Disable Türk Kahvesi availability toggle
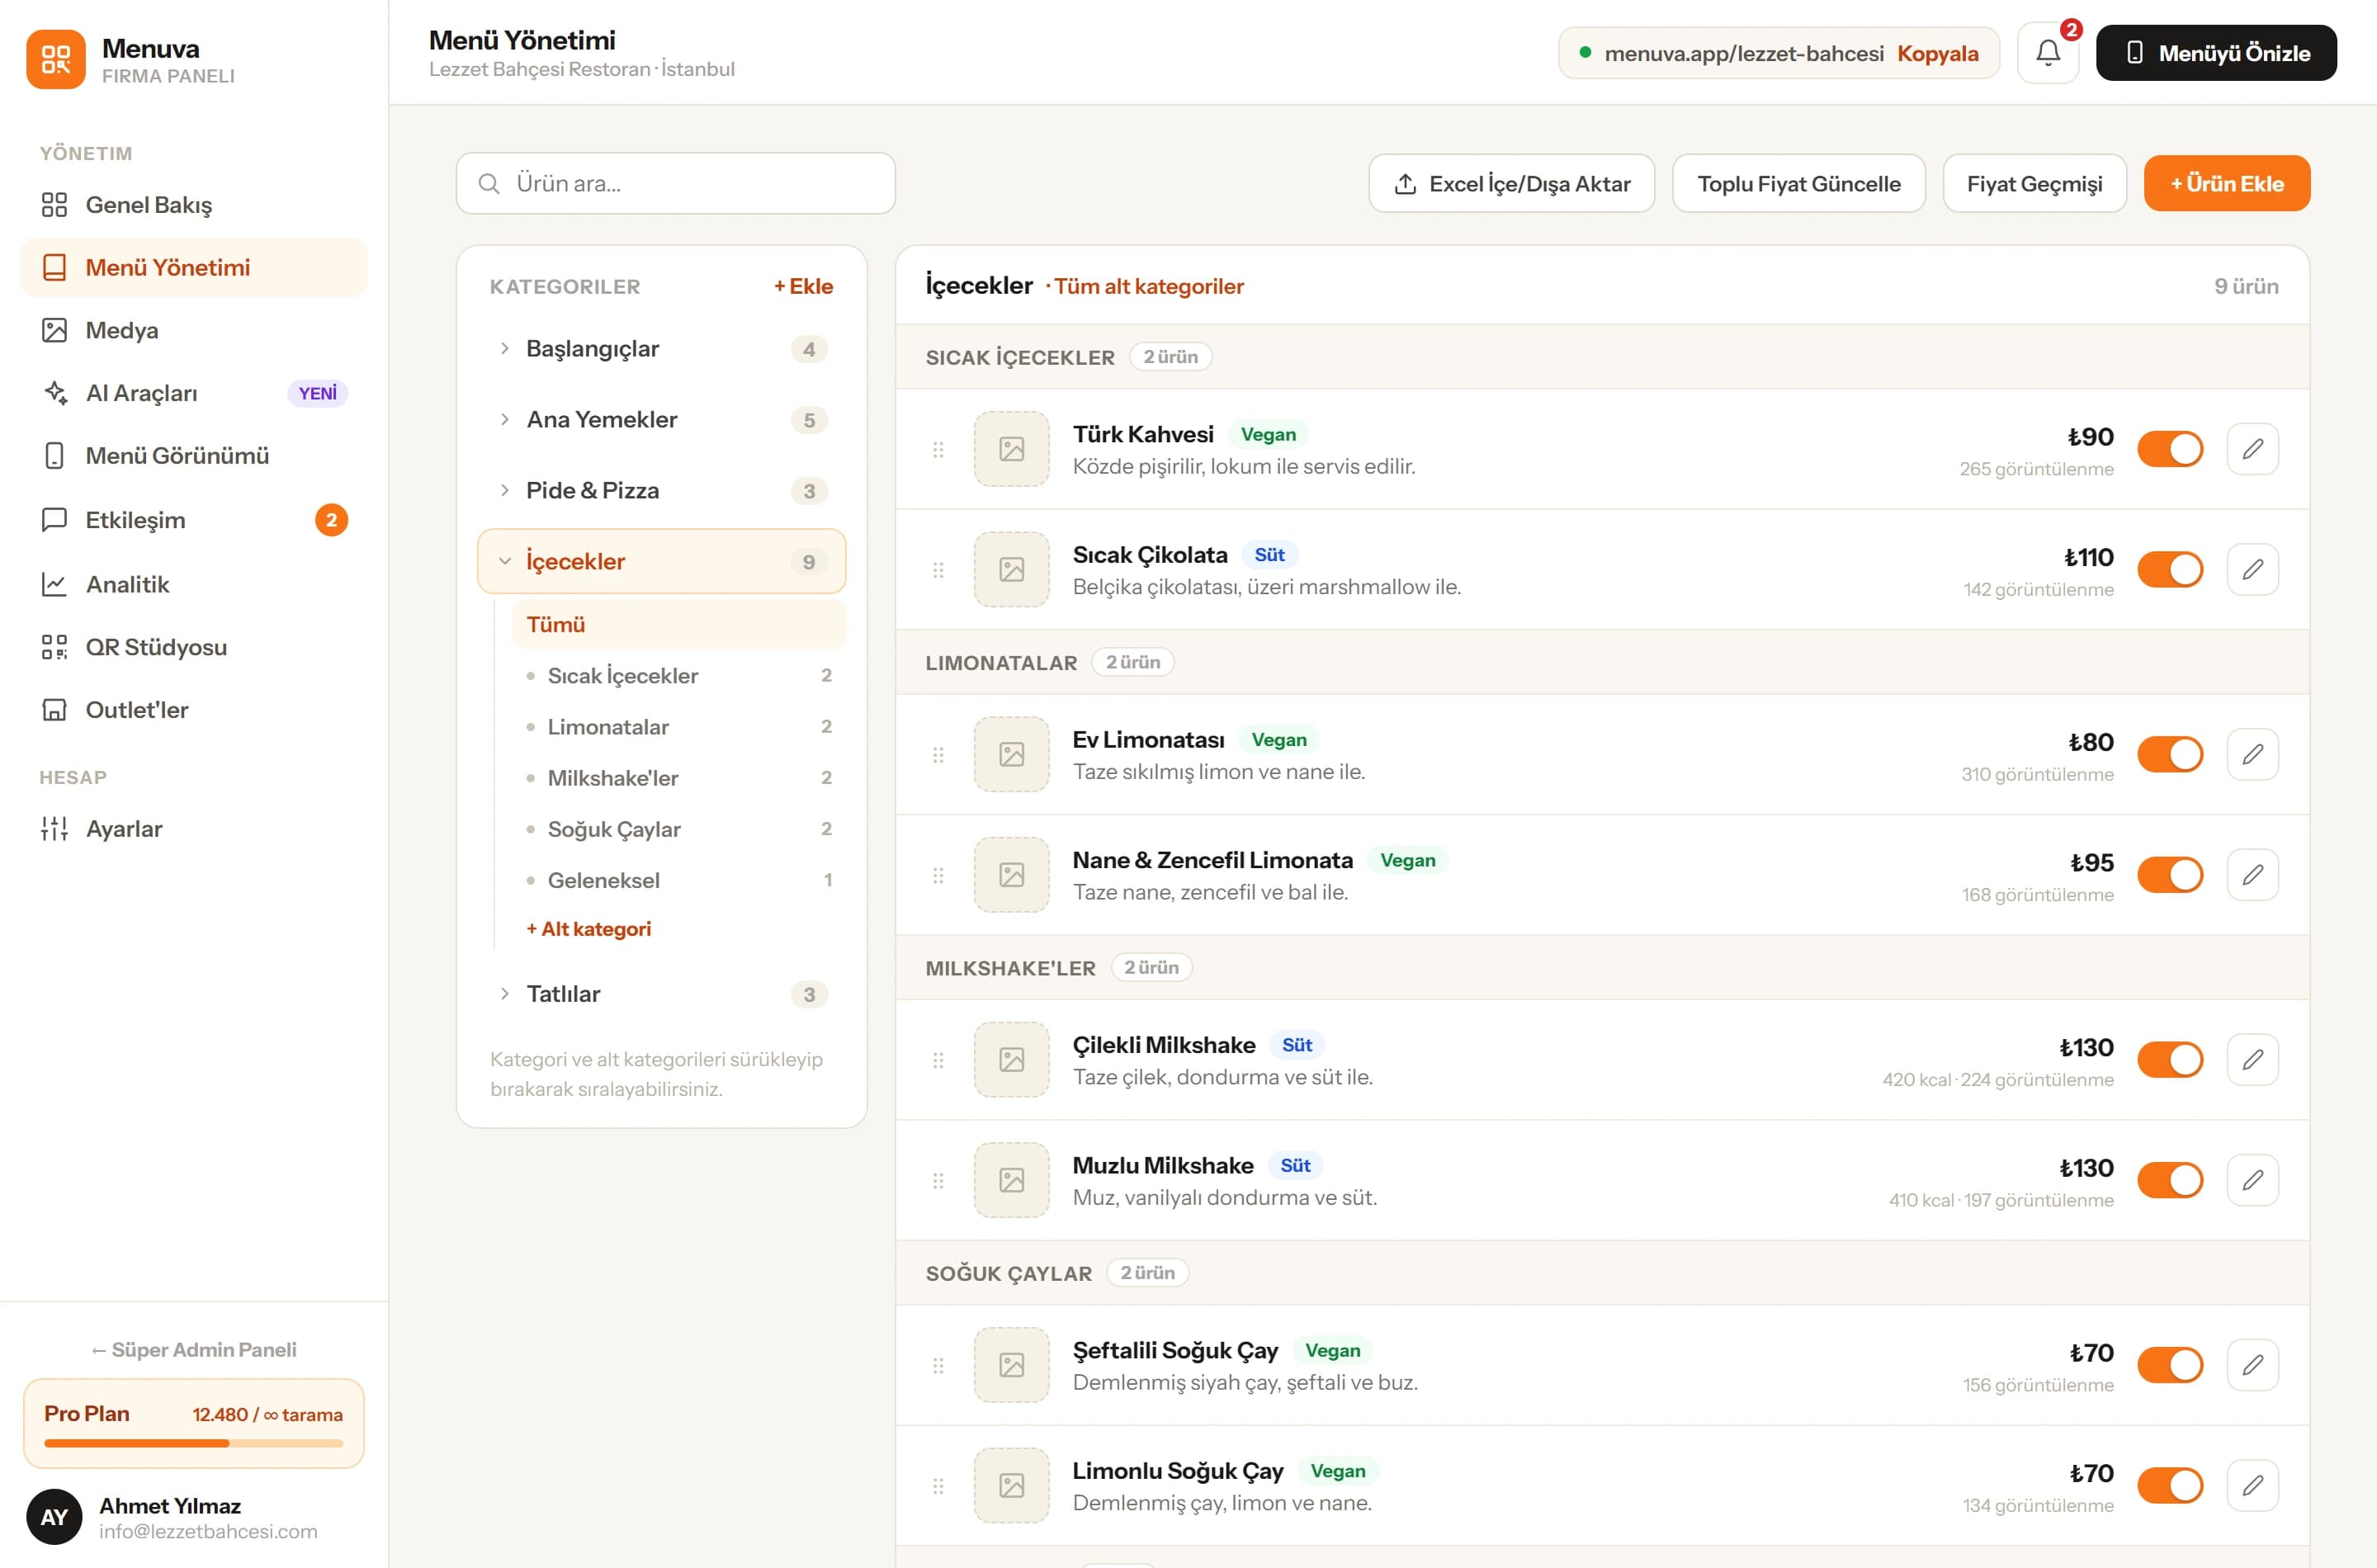 pos(2170,449)
